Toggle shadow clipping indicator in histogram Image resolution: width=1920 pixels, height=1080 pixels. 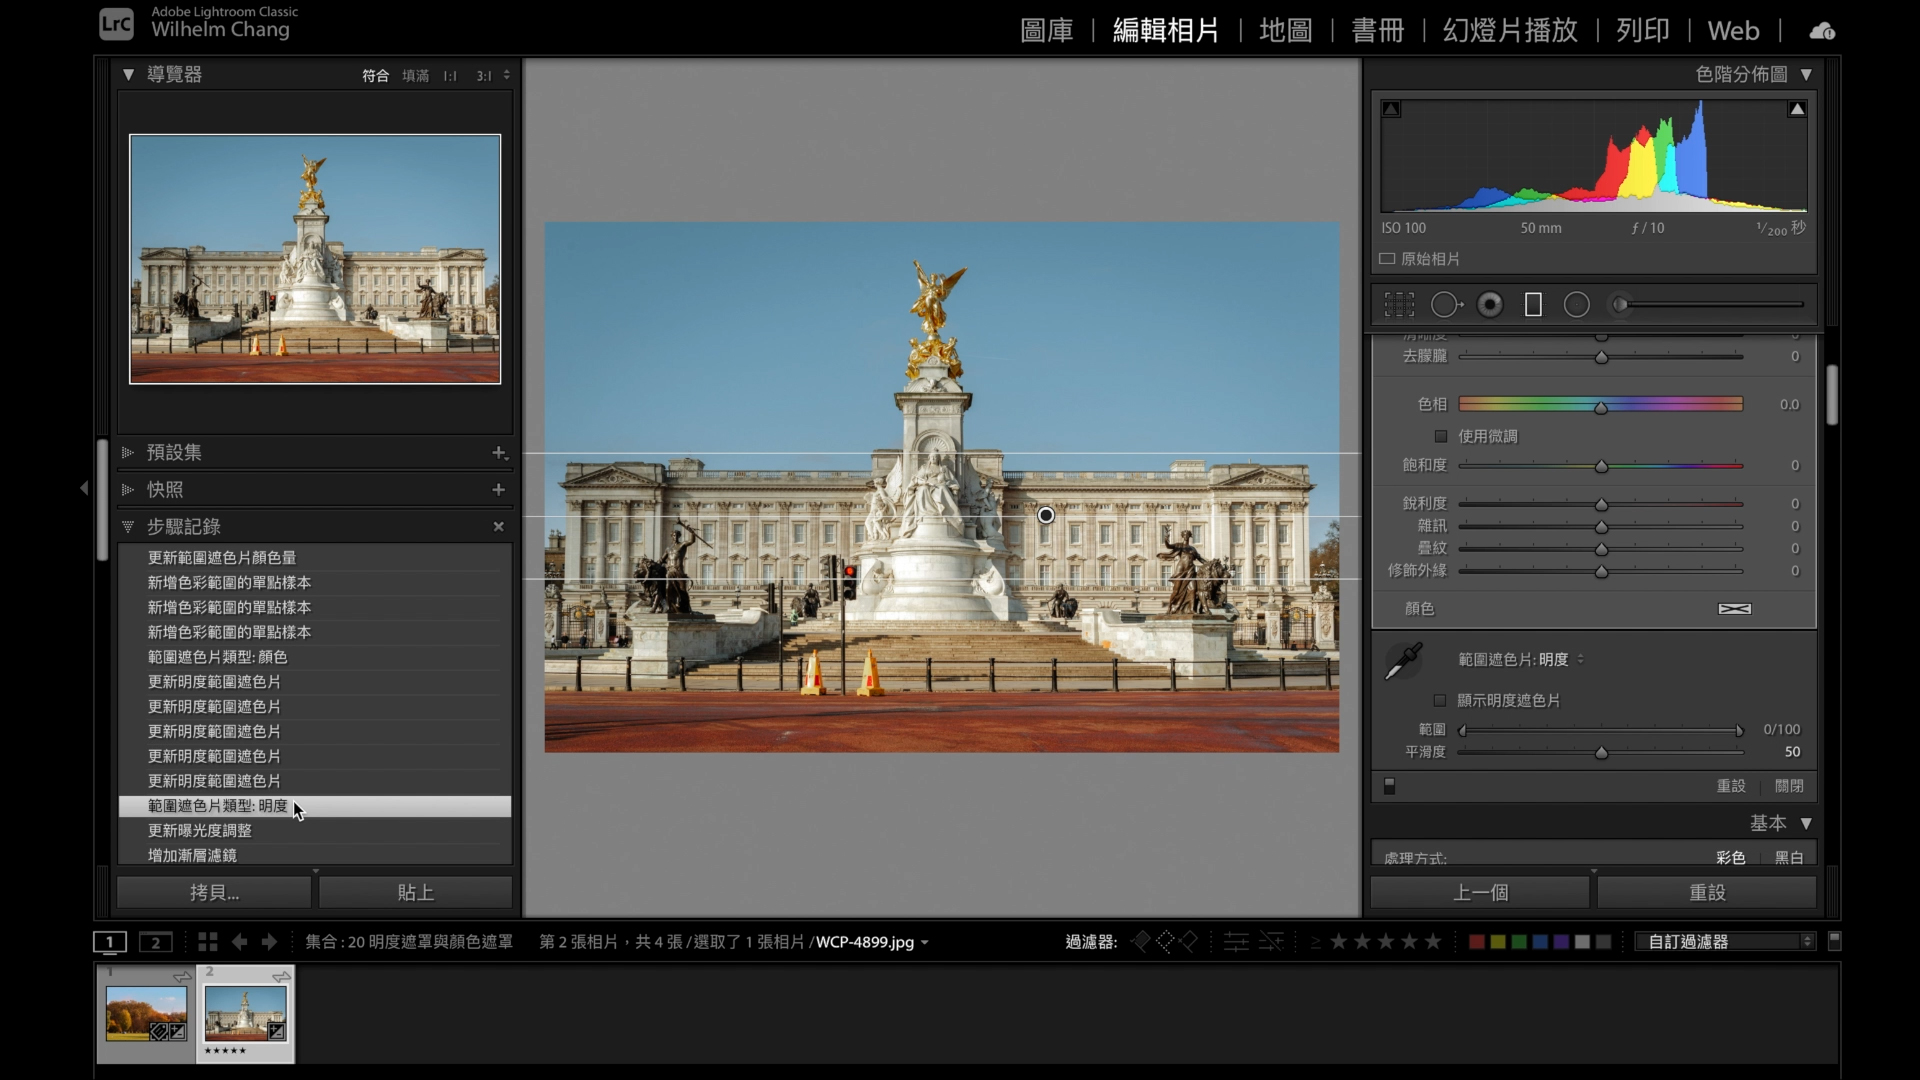1391,109
